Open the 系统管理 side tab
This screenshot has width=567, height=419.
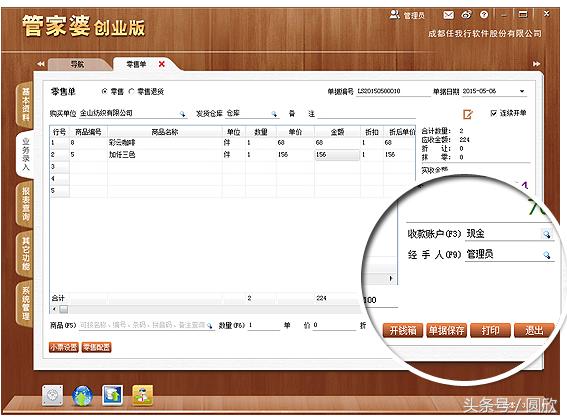(x=25, y=303)
